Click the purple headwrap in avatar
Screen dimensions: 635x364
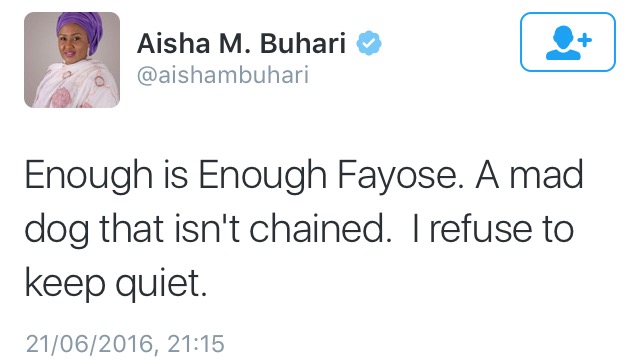(x=80, y=28)
